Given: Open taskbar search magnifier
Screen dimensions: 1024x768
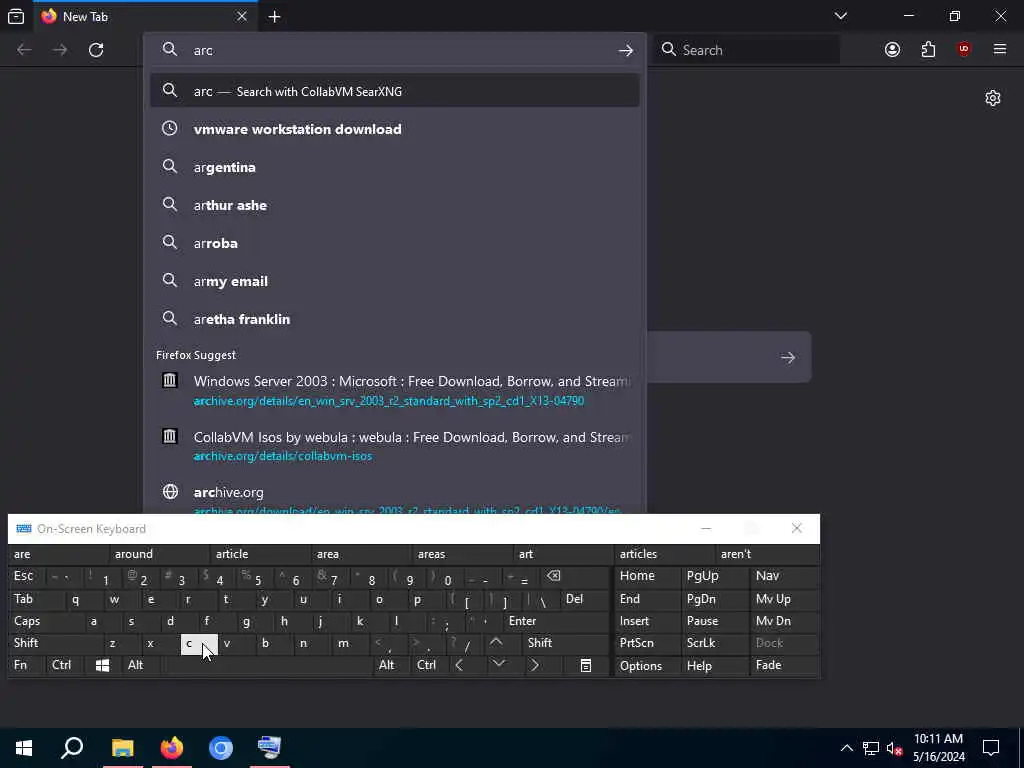Looking at the screenshot, I should point(72,748).
